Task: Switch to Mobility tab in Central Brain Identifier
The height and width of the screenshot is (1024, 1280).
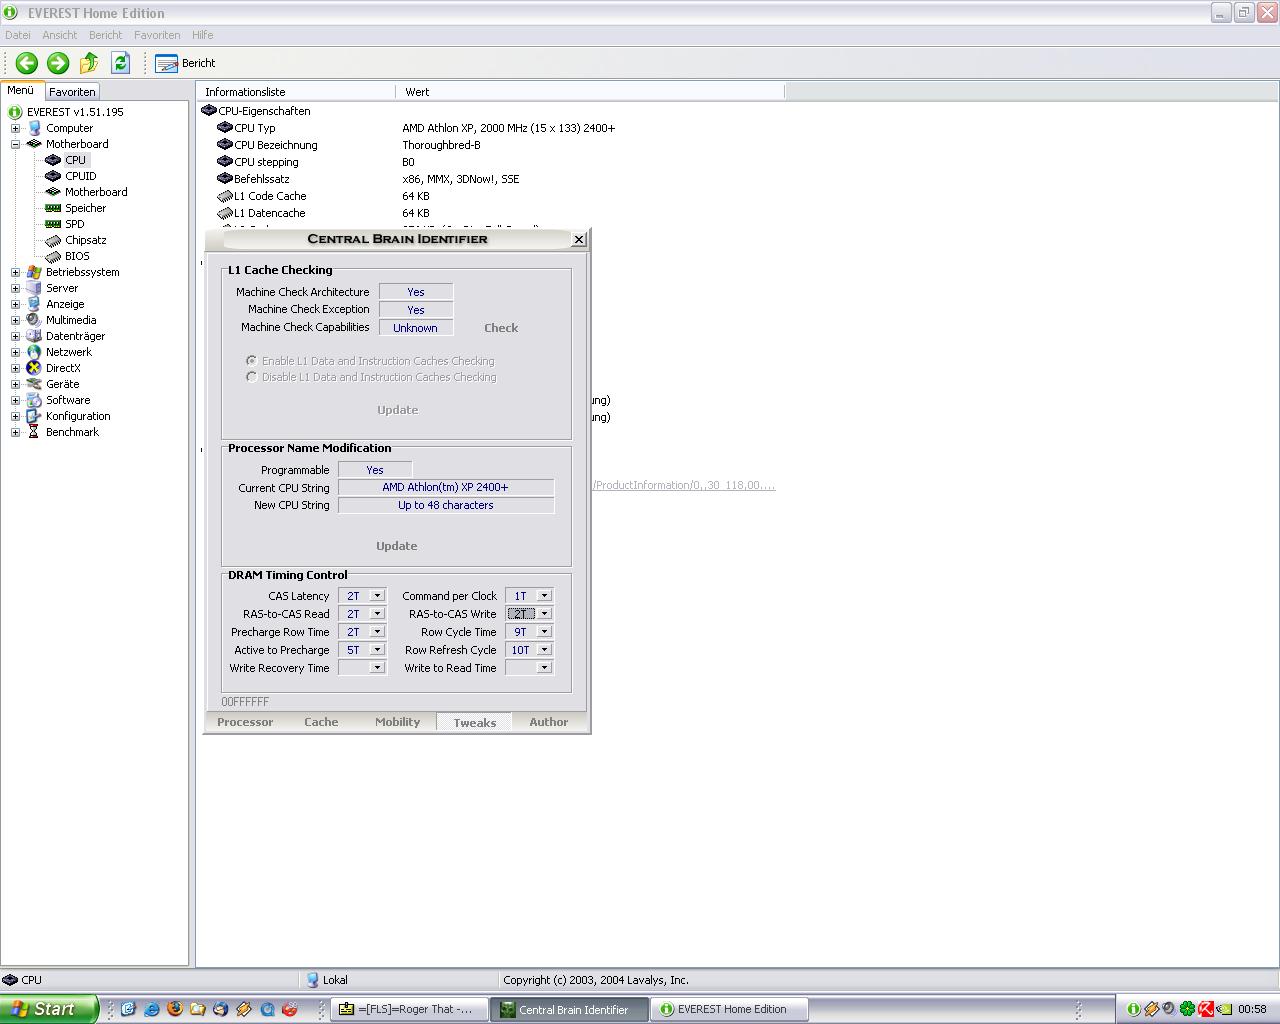Action: (397, 722)
